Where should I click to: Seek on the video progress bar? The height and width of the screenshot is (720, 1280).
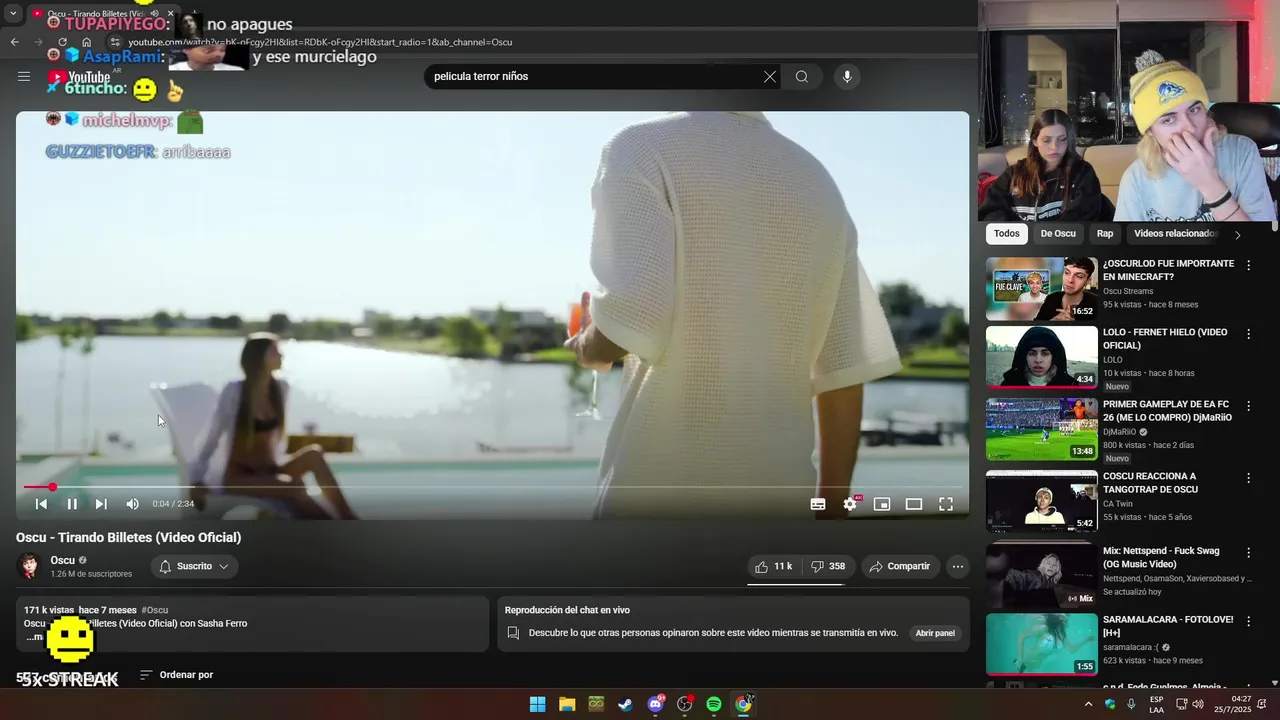click(x=495, y=487)
